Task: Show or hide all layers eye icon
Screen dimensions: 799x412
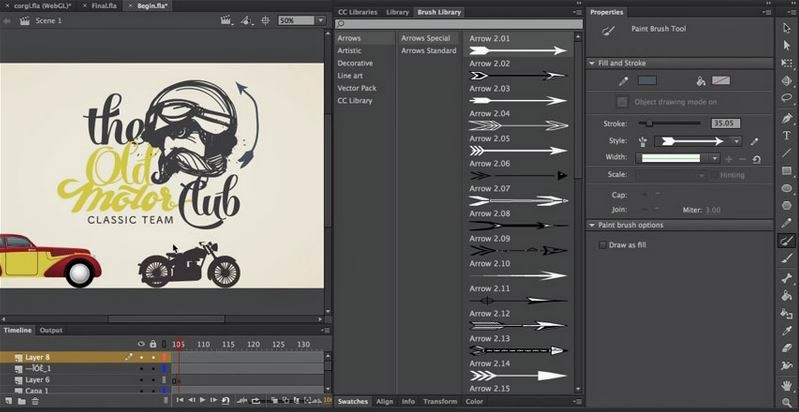Action: (x=141, y=344)
